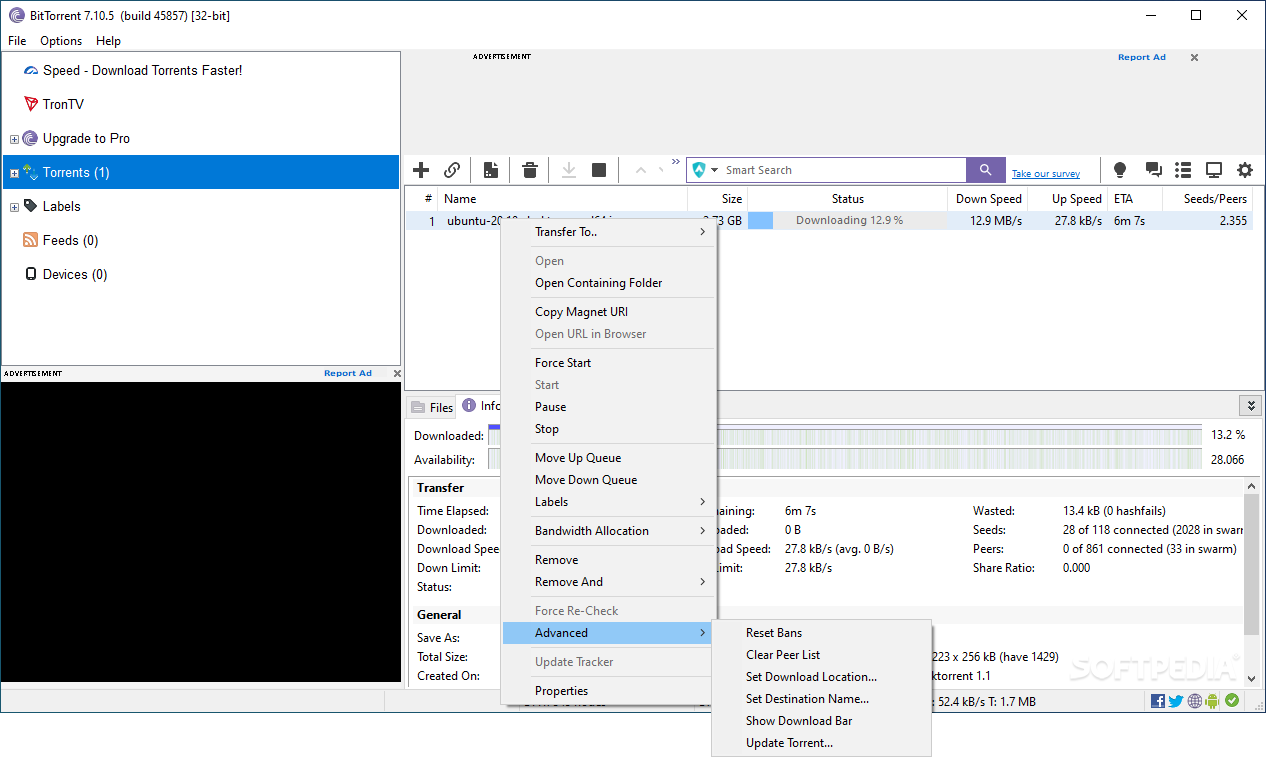1266x757 pixels.
Task: Choose Open Containing Folder from context menu
Action: [609, 283]
